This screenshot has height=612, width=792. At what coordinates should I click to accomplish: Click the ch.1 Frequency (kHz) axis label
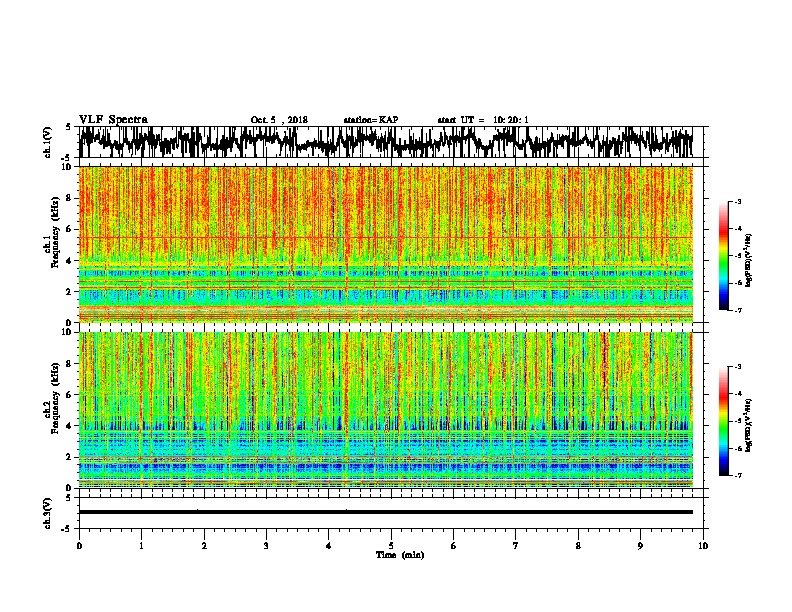tap(52, 232)
